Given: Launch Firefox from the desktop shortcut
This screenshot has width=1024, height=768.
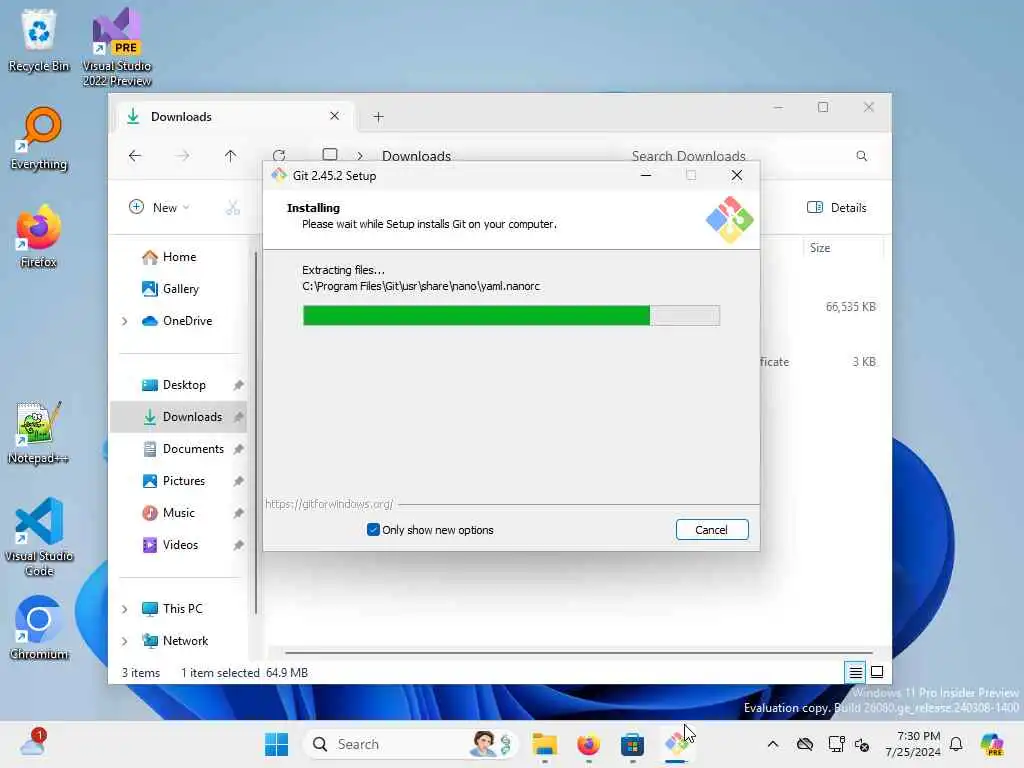Looking at the screenshot, I should pyautogui.click(x=39, y=236).
